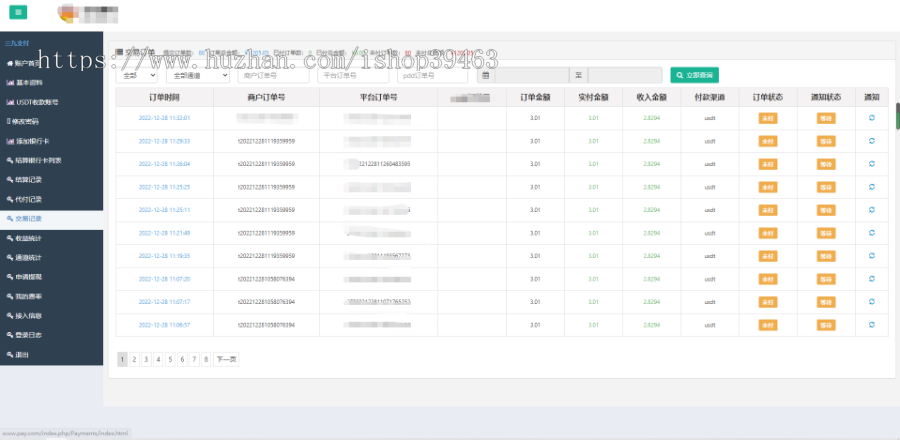Click the end date field after 至
The width and height of the screenshot is (900, 440).
point(625,75)
